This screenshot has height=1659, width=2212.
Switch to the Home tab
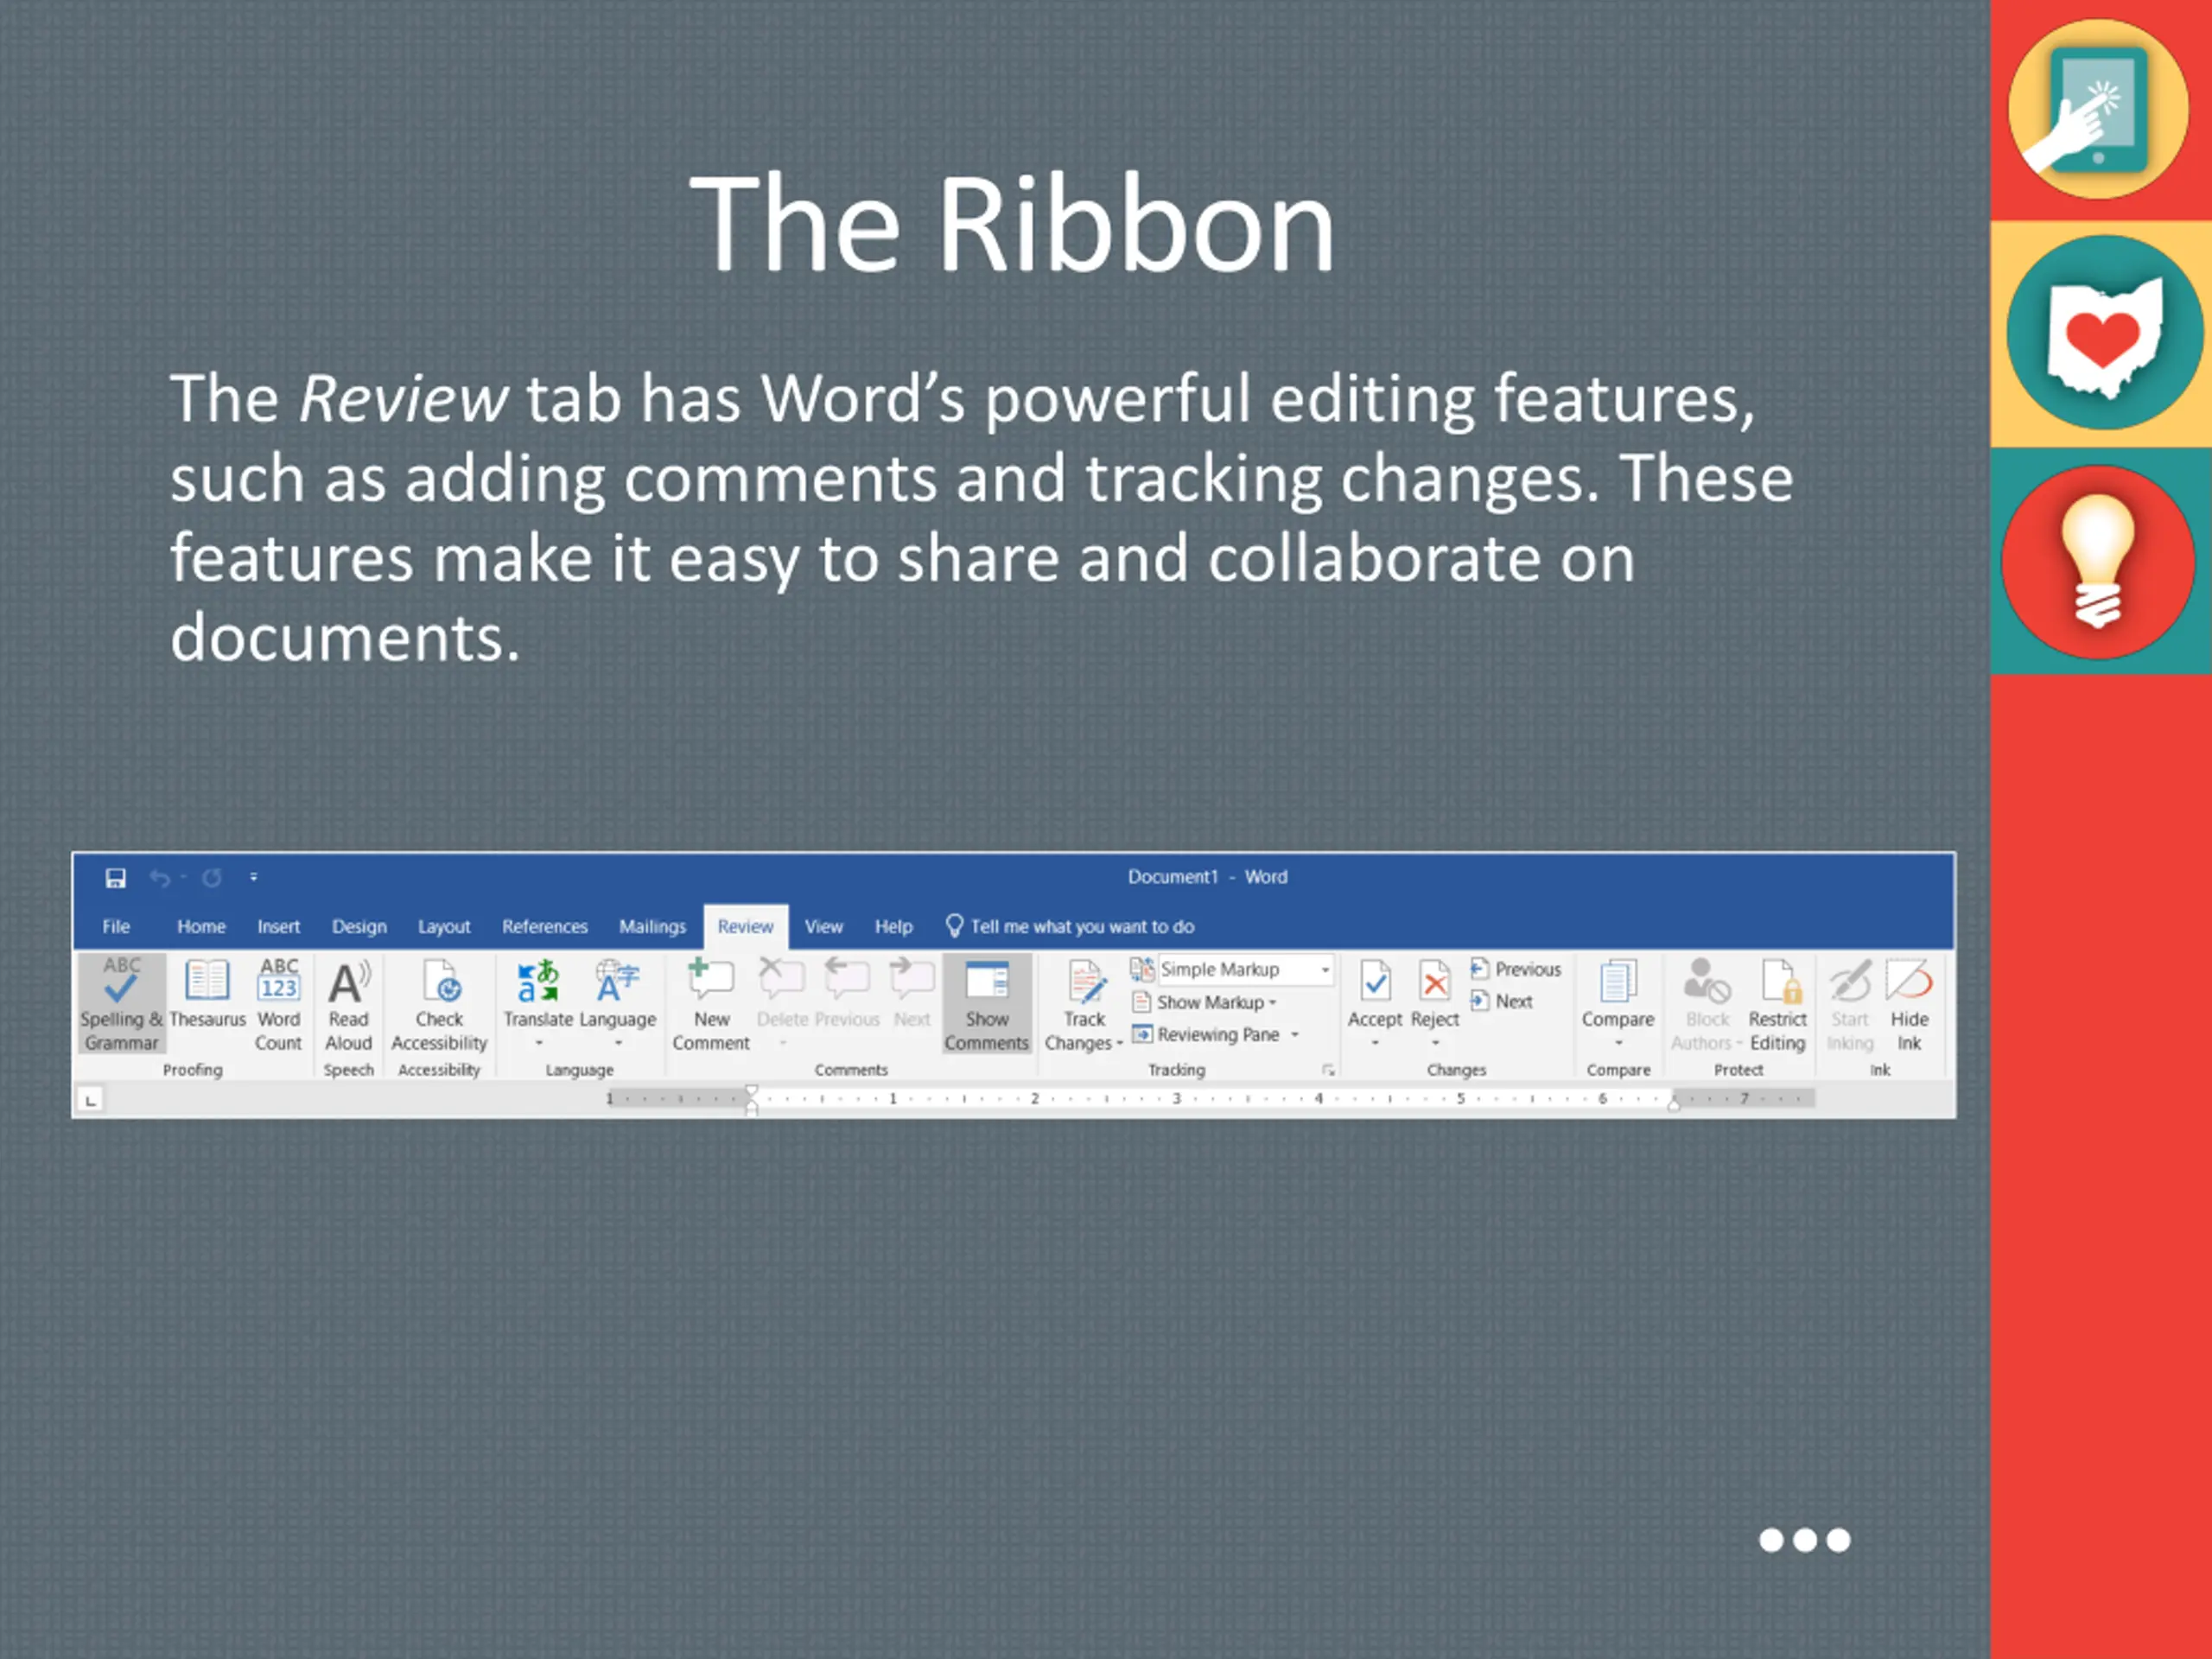[201, 927]
